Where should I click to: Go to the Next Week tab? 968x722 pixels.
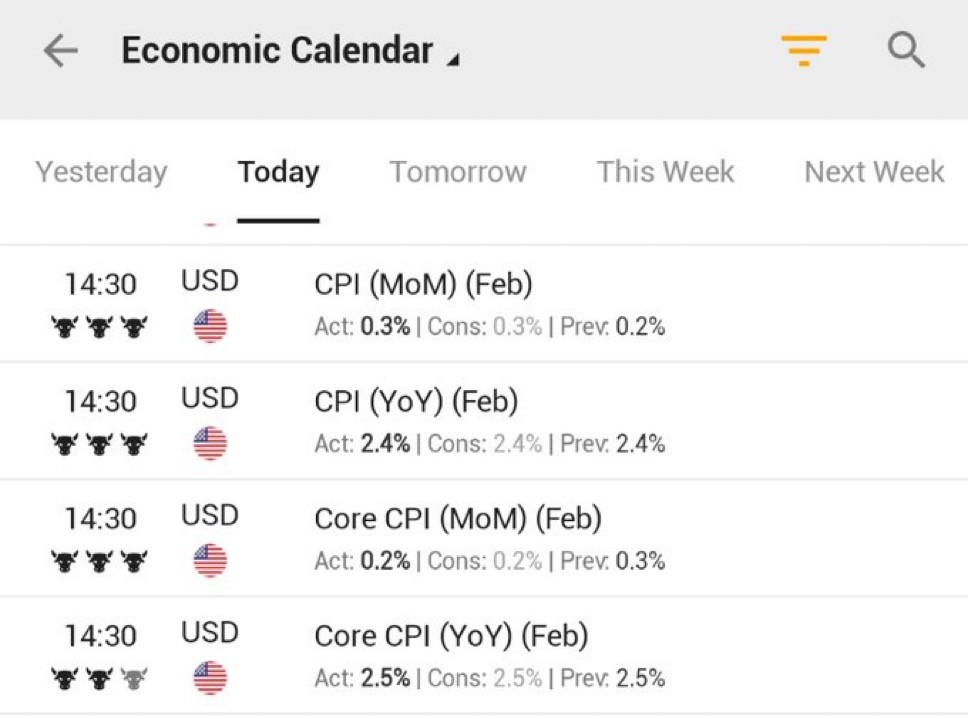coord(874,172)
